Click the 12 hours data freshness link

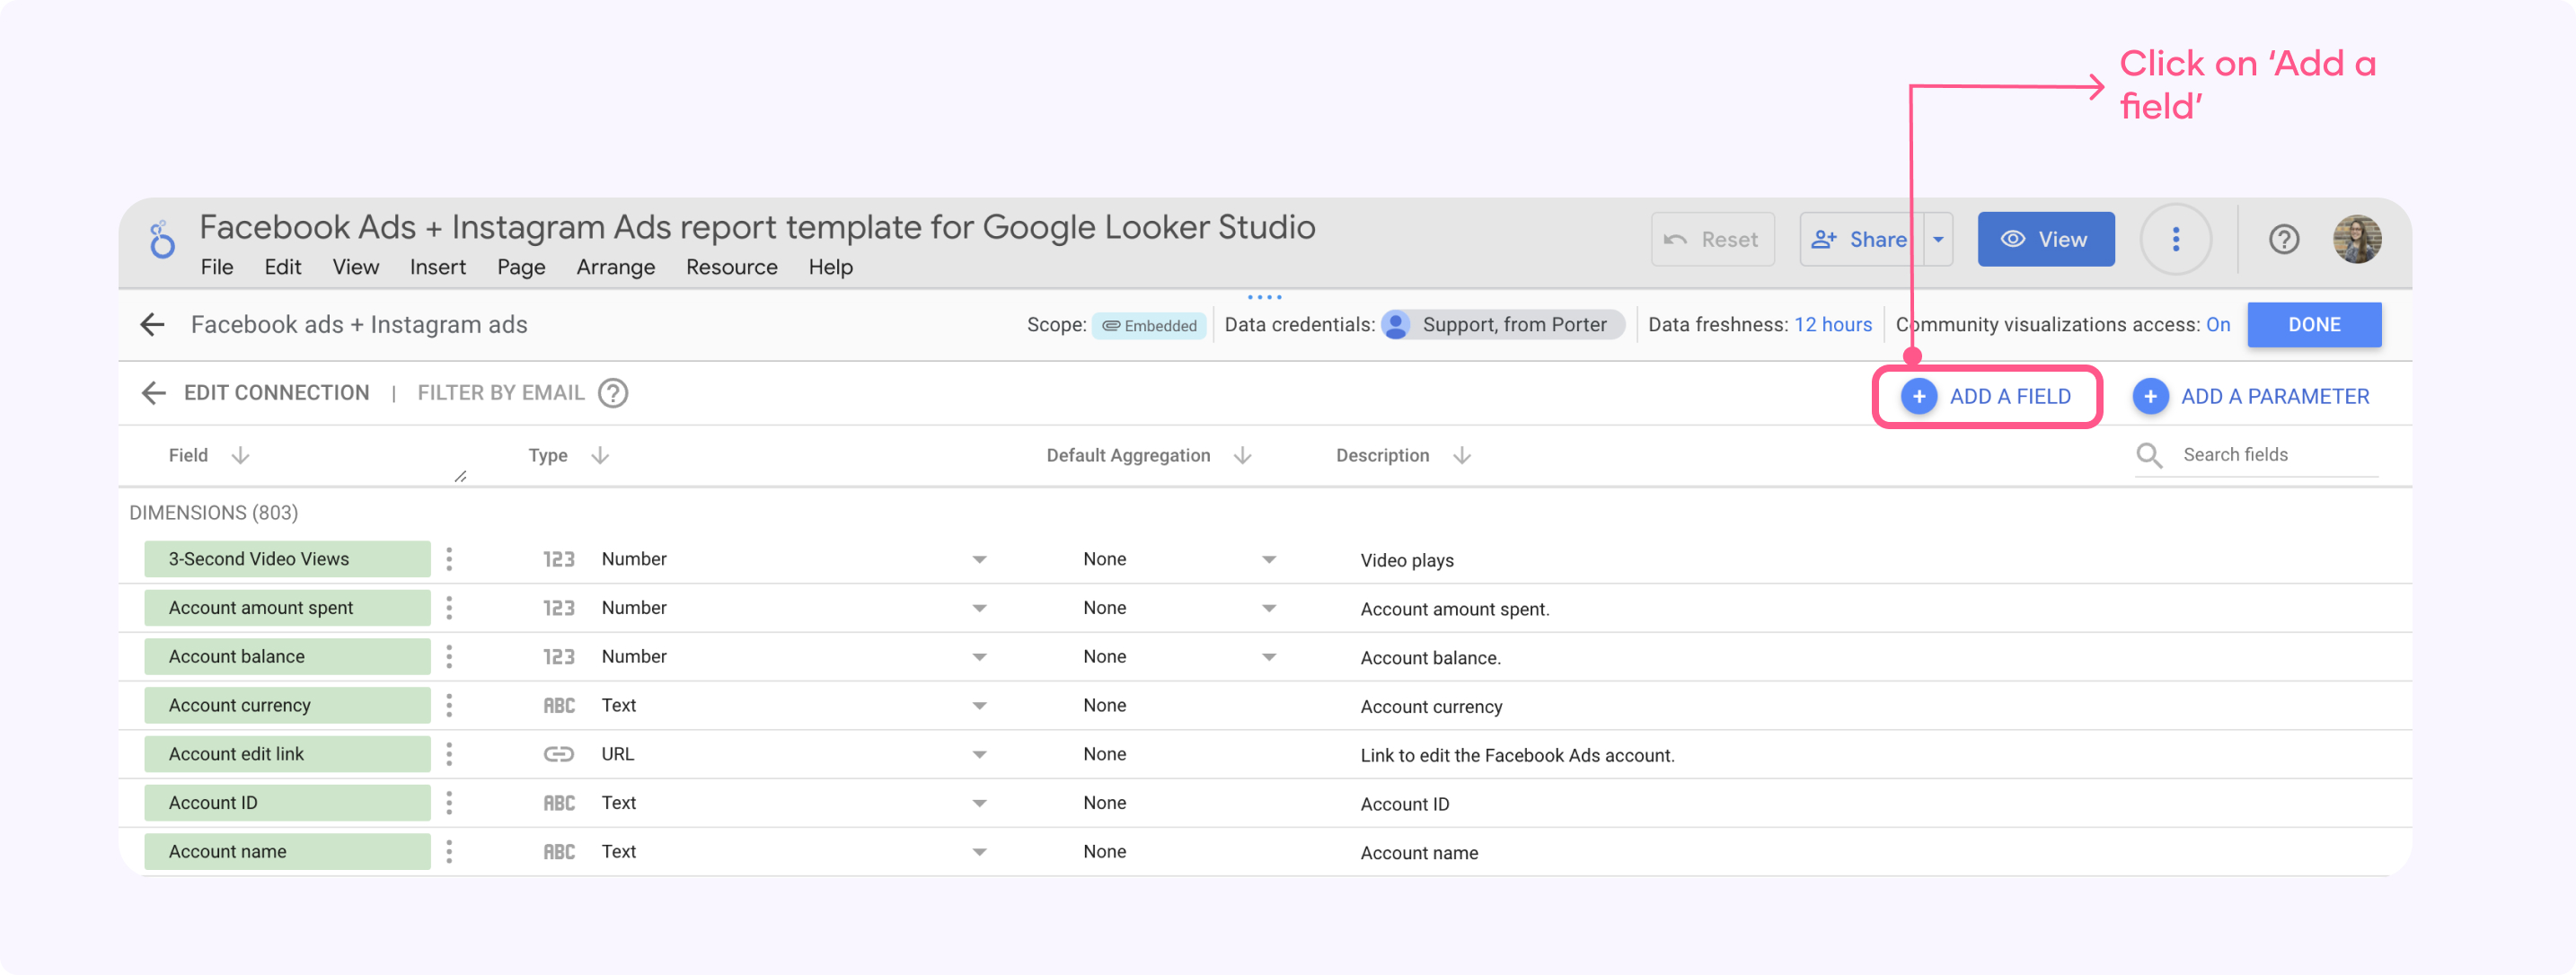pyautogui.click(x=1833, y=325)
